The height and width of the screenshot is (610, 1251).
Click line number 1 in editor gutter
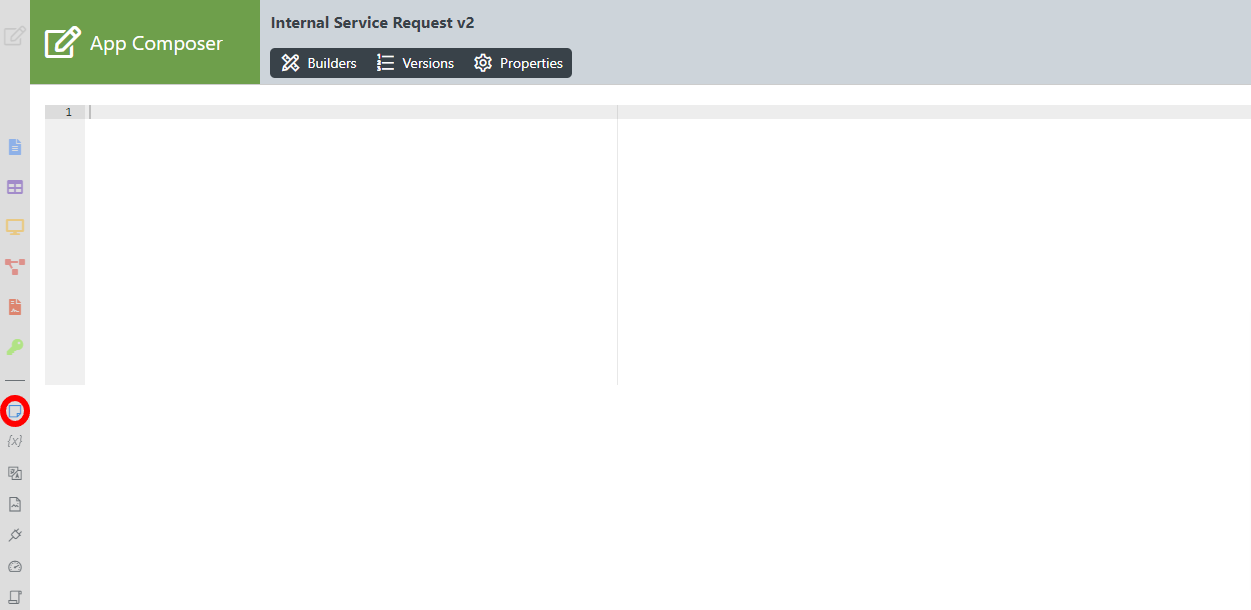coord(68,112)
